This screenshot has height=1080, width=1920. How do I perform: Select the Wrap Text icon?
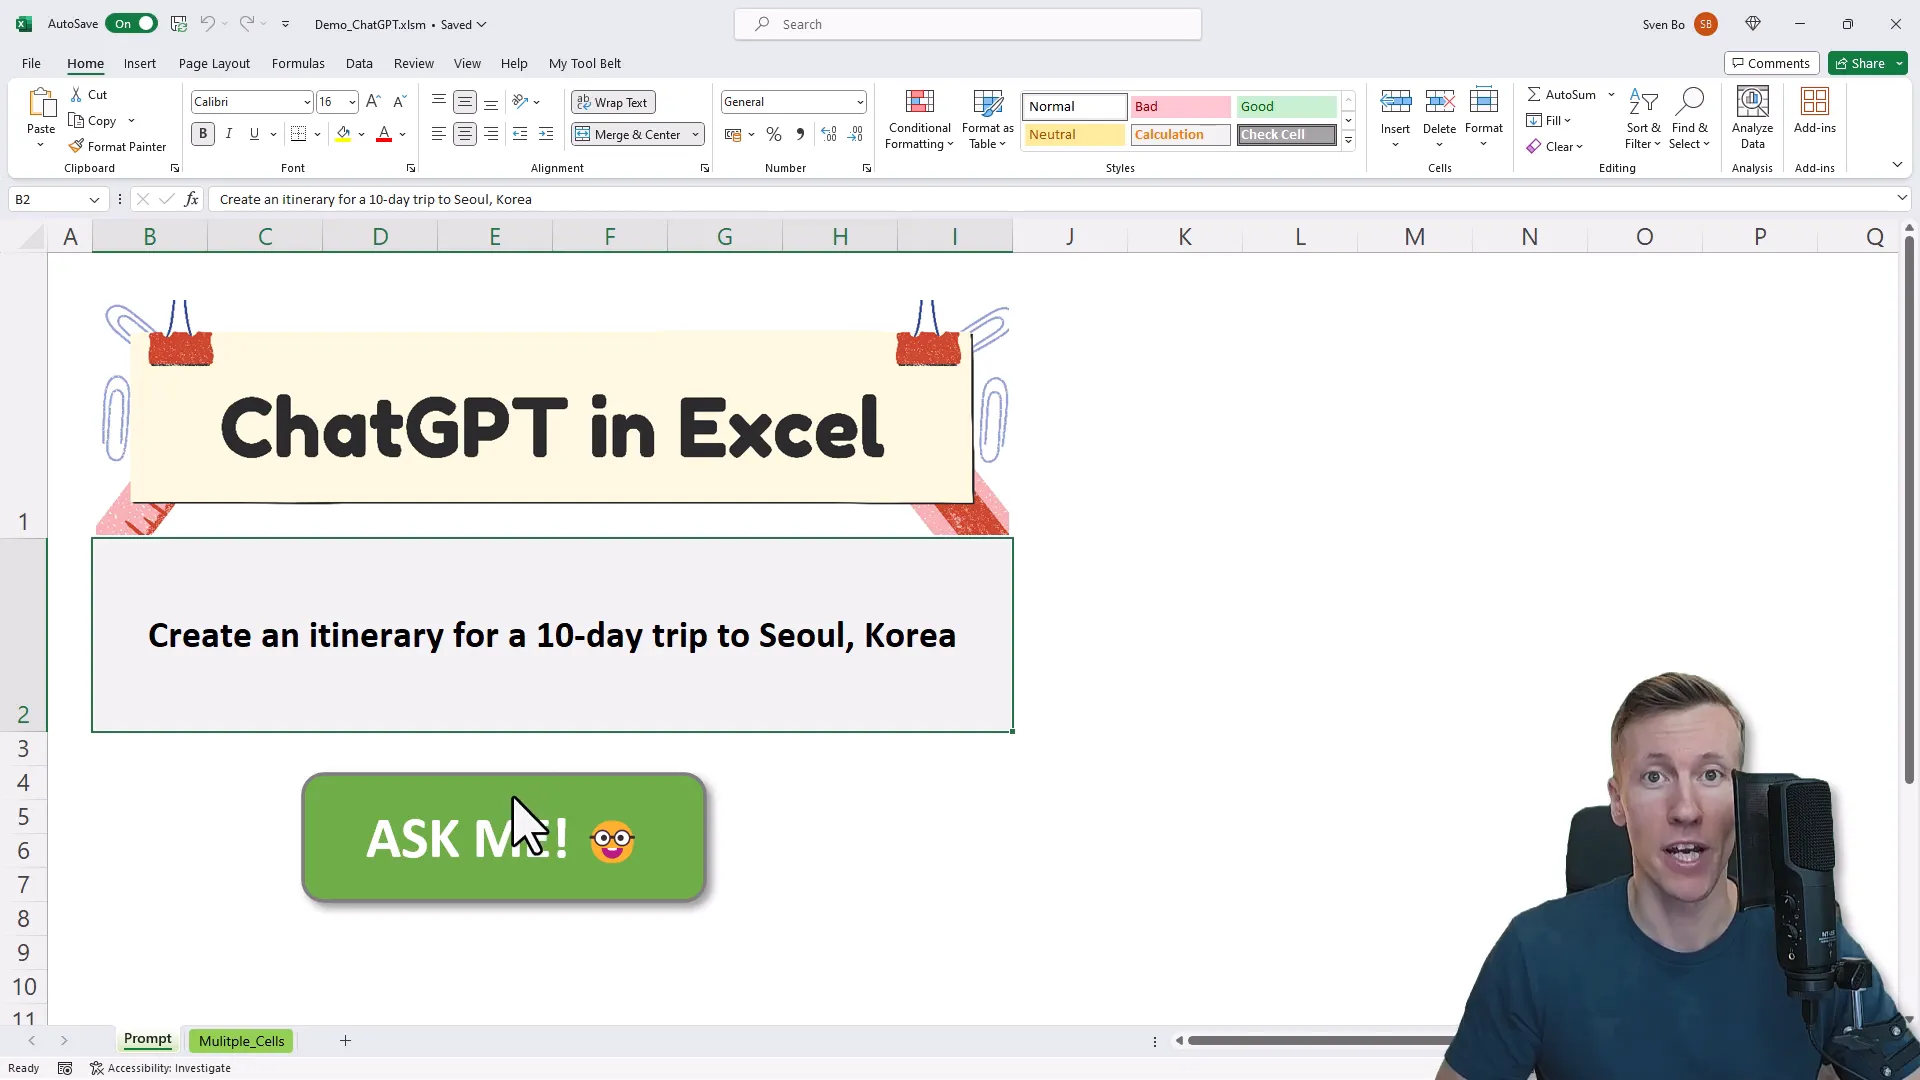coord(612,102)
